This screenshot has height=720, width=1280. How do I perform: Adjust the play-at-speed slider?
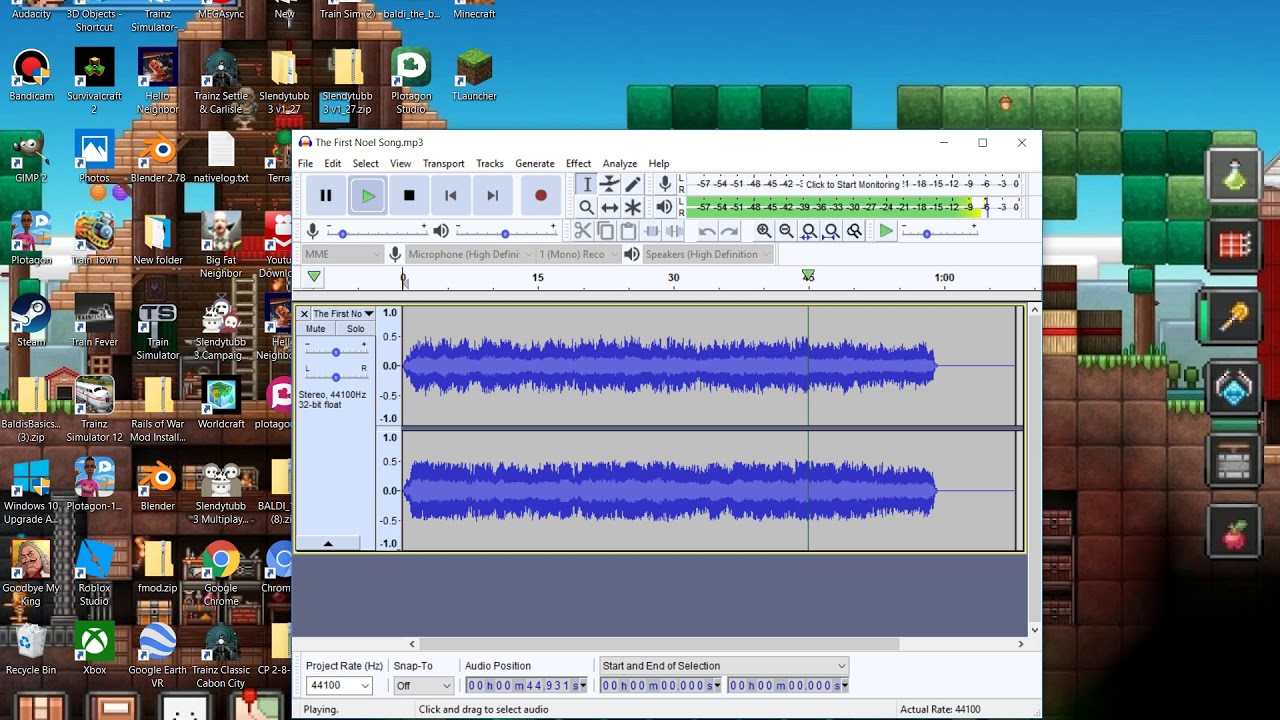[938, 232]
